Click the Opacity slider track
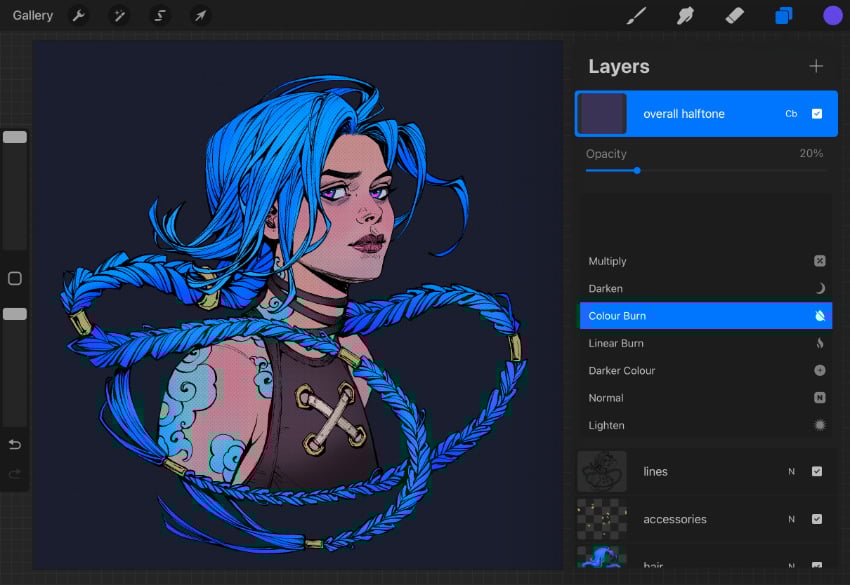 point(706,170)
